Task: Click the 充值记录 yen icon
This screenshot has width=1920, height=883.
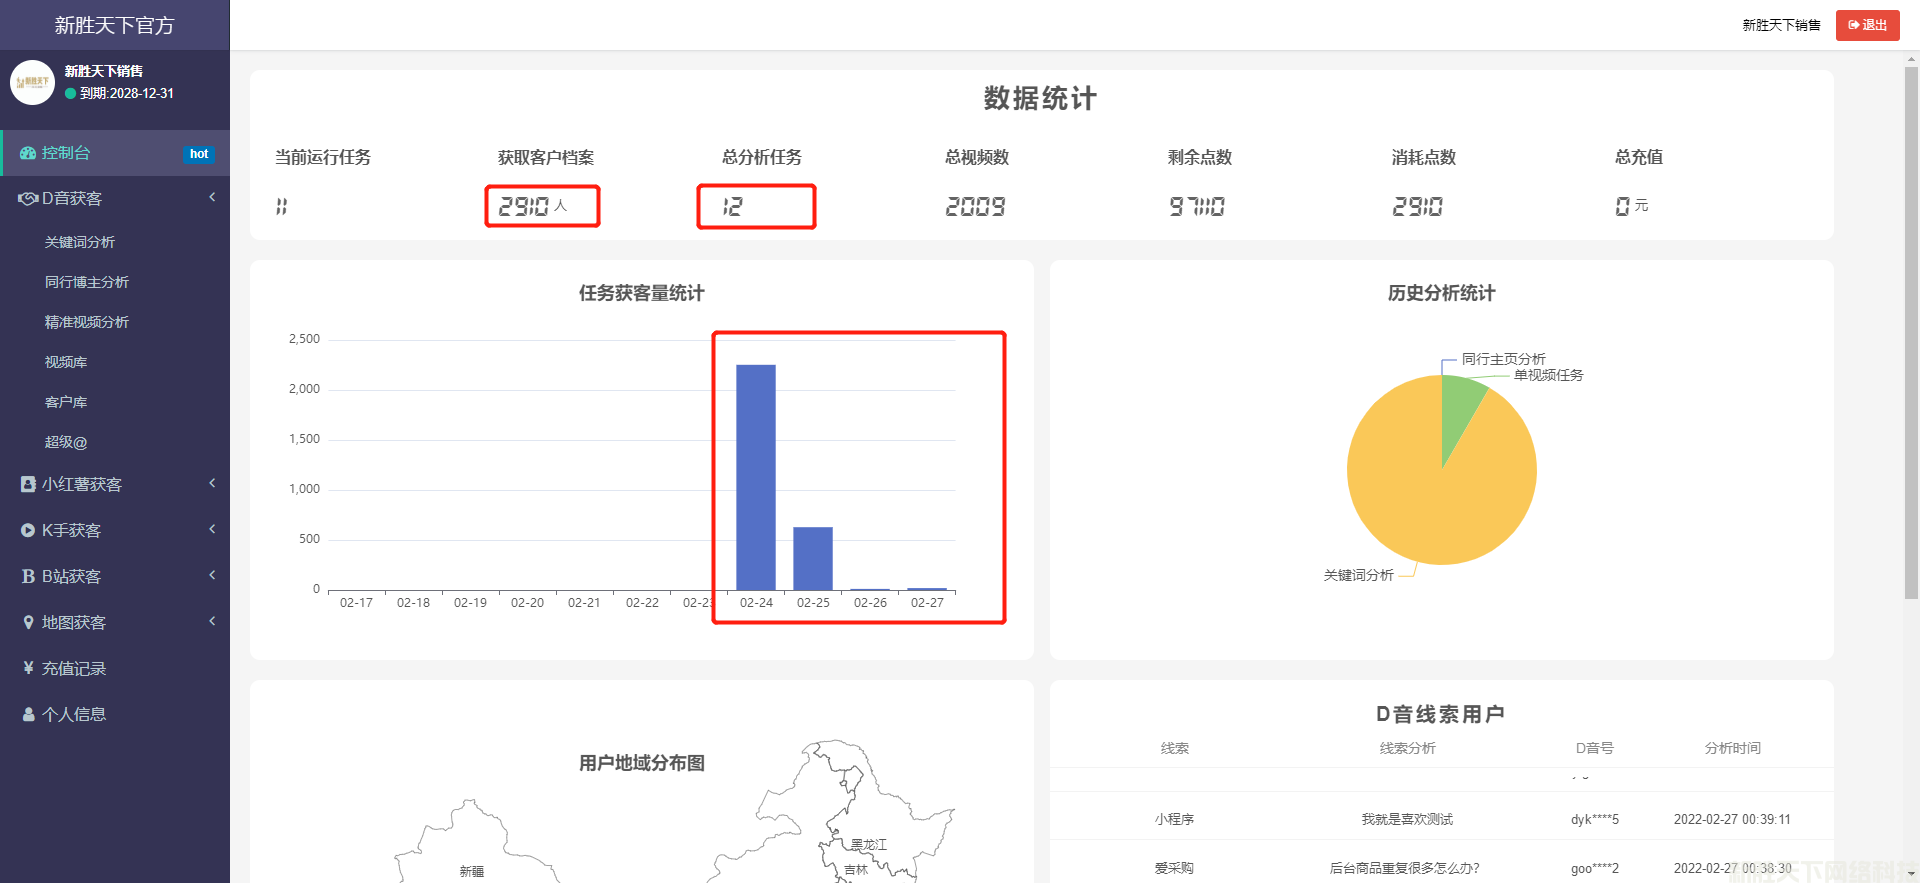Action: click(28, 668)
